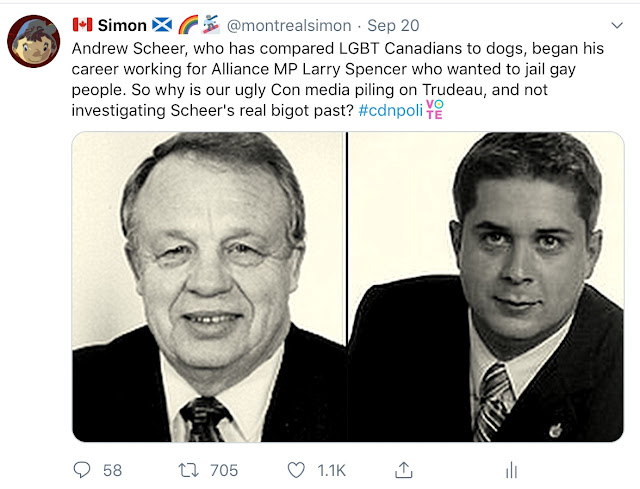Click the 58 replies count
Image resolution: width=640 pixels, height=489 pixels.
coord(112,469)
